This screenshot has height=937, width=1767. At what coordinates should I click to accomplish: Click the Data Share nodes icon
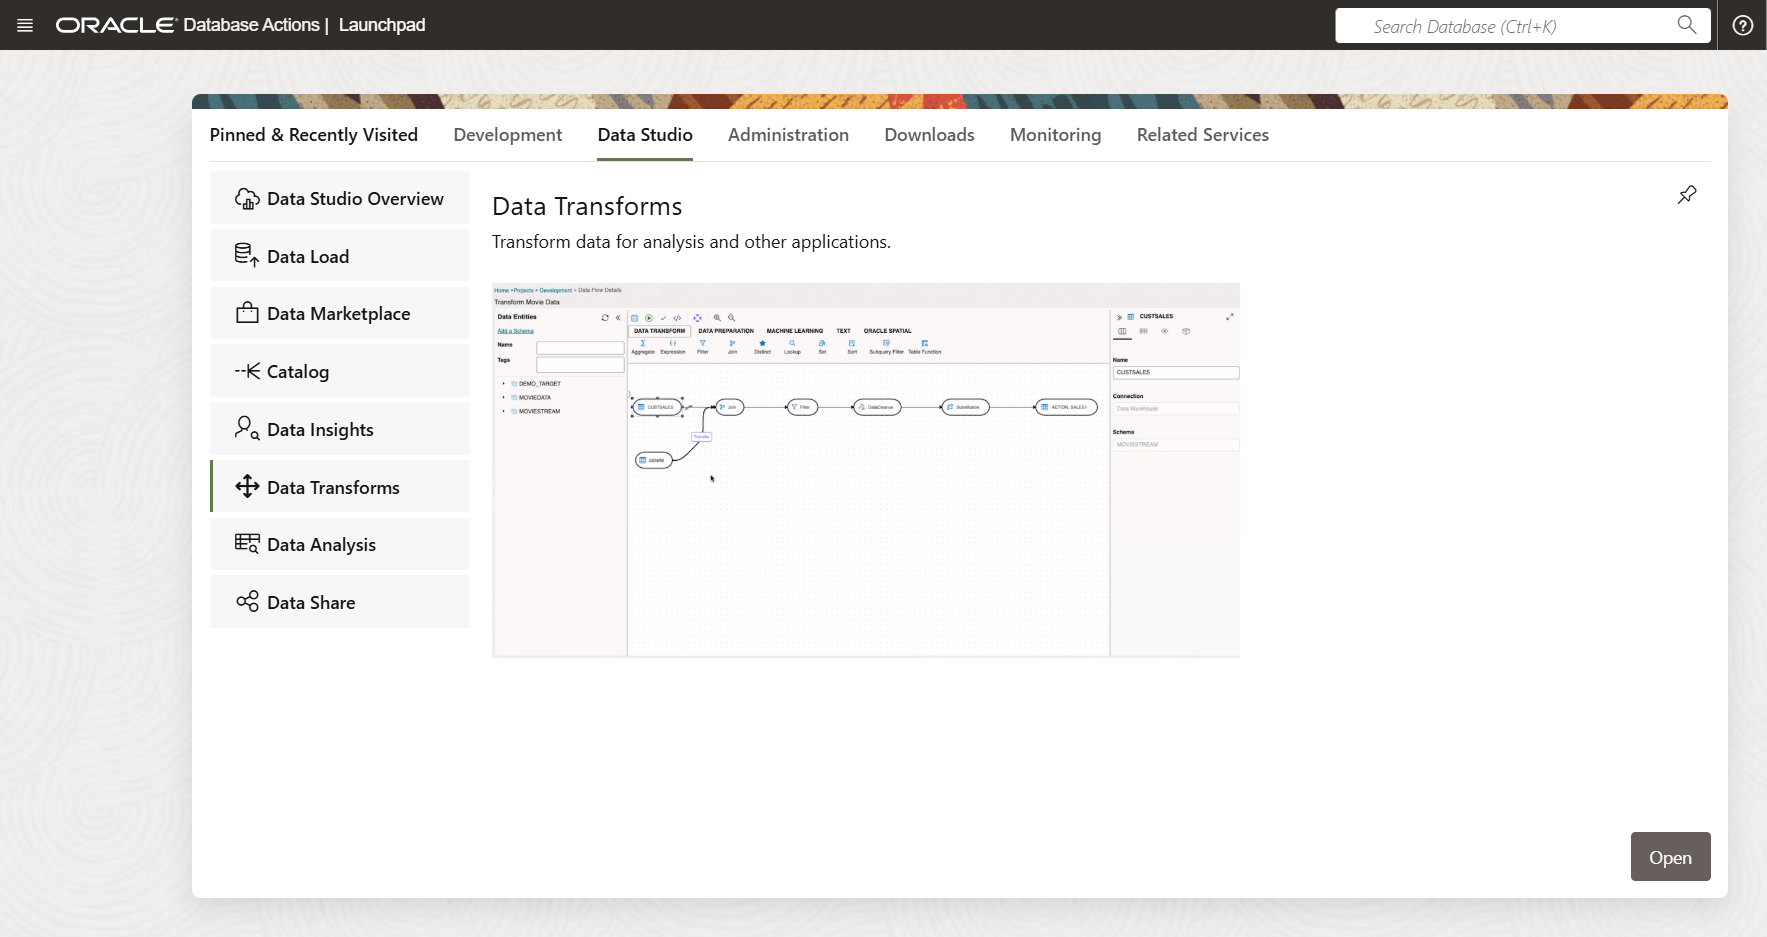click(x=247, y=601)
